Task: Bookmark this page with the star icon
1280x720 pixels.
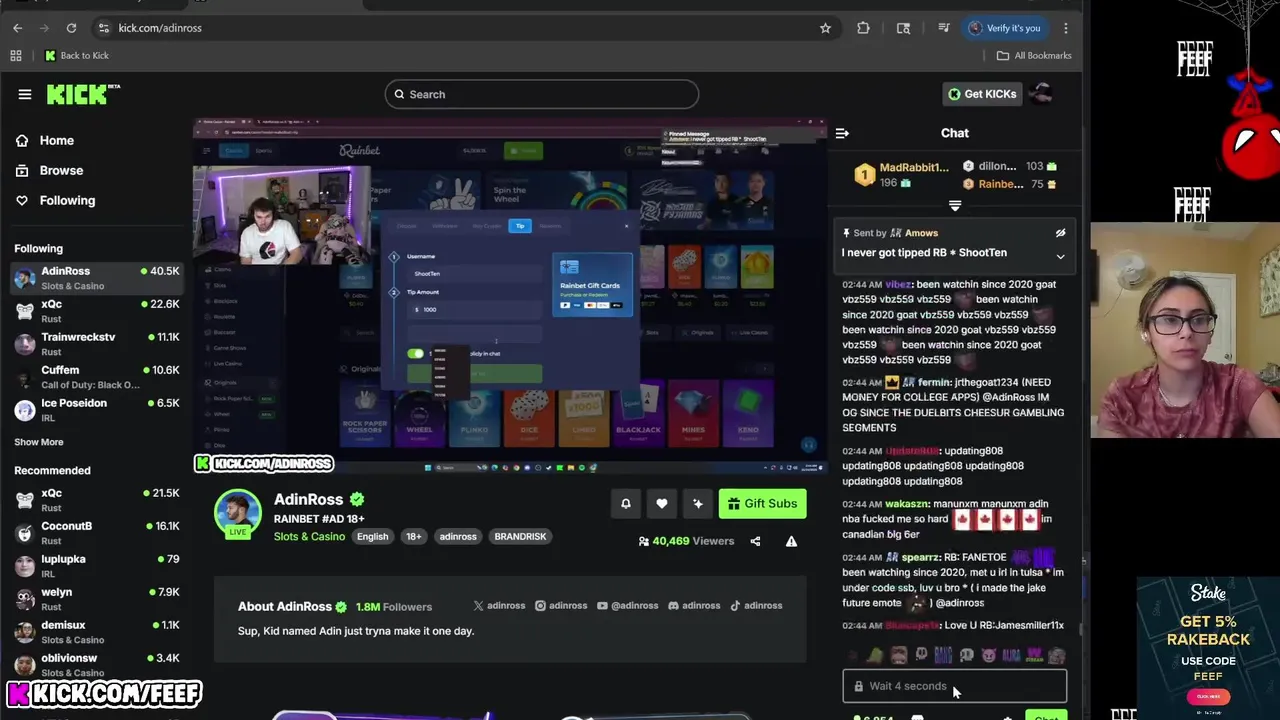Action: [x=825, y=28]
